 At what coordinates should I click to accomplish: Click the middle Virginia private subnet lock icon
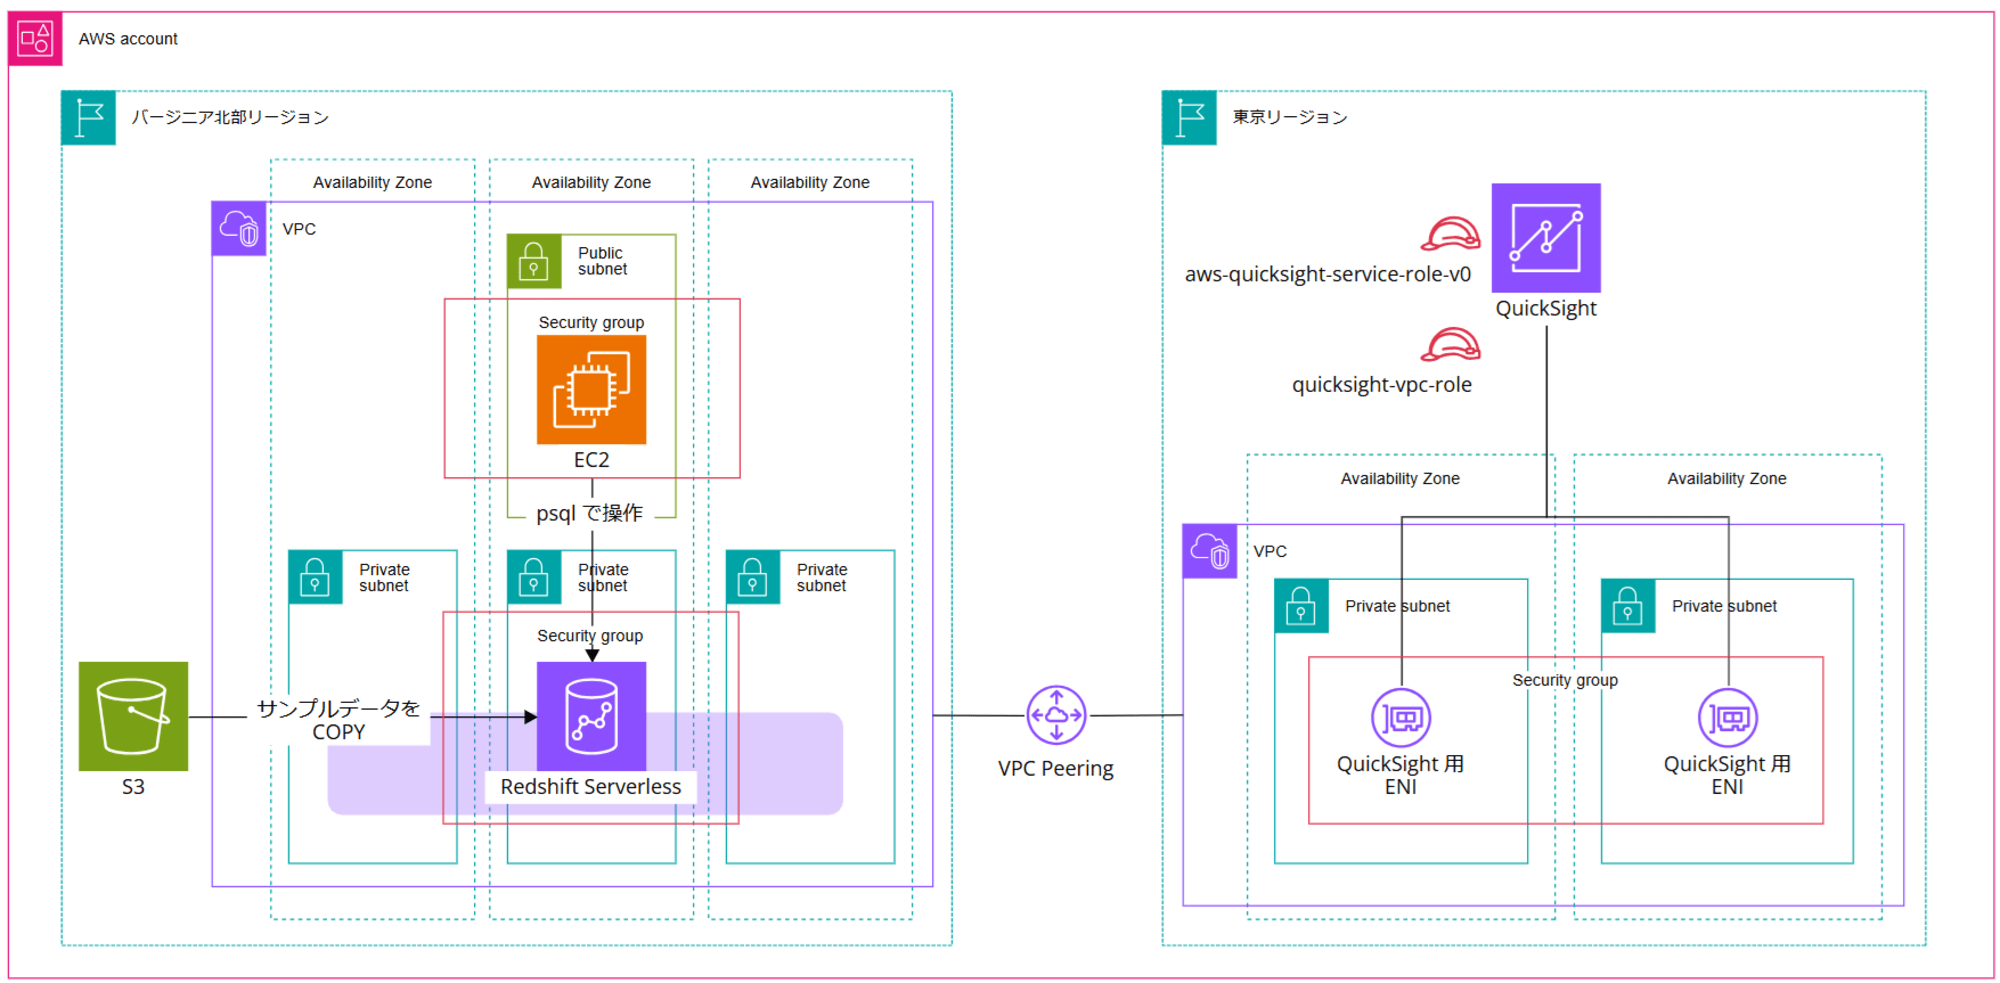[534, 577]
